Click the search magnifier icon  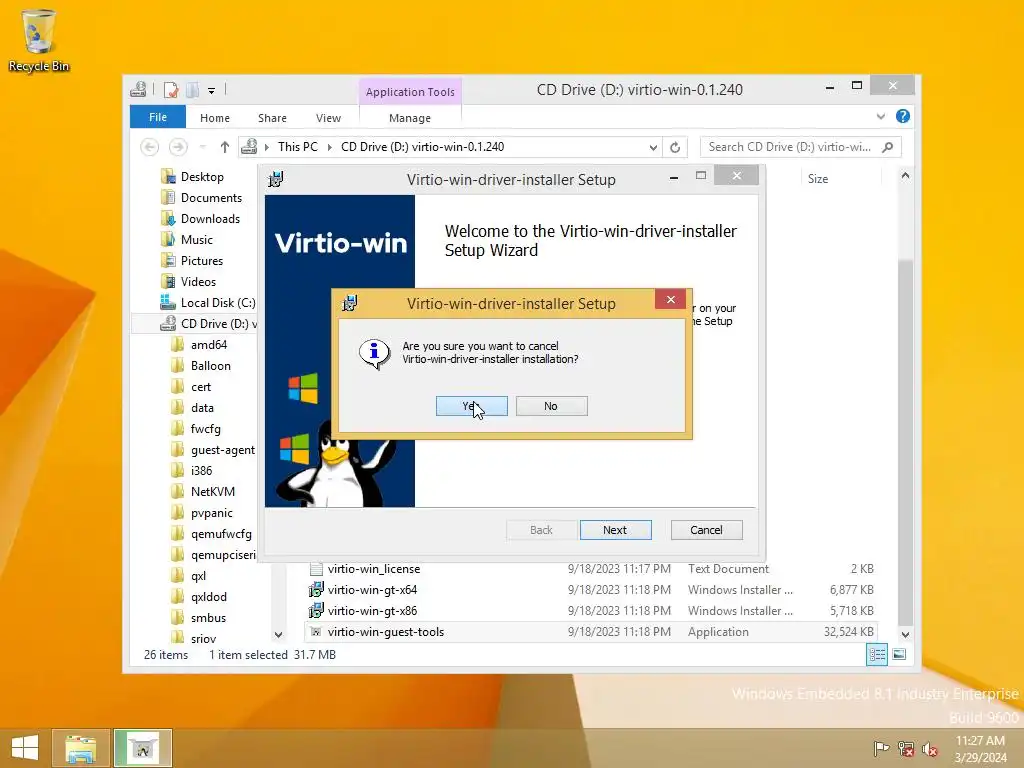(x=888, y=147)
